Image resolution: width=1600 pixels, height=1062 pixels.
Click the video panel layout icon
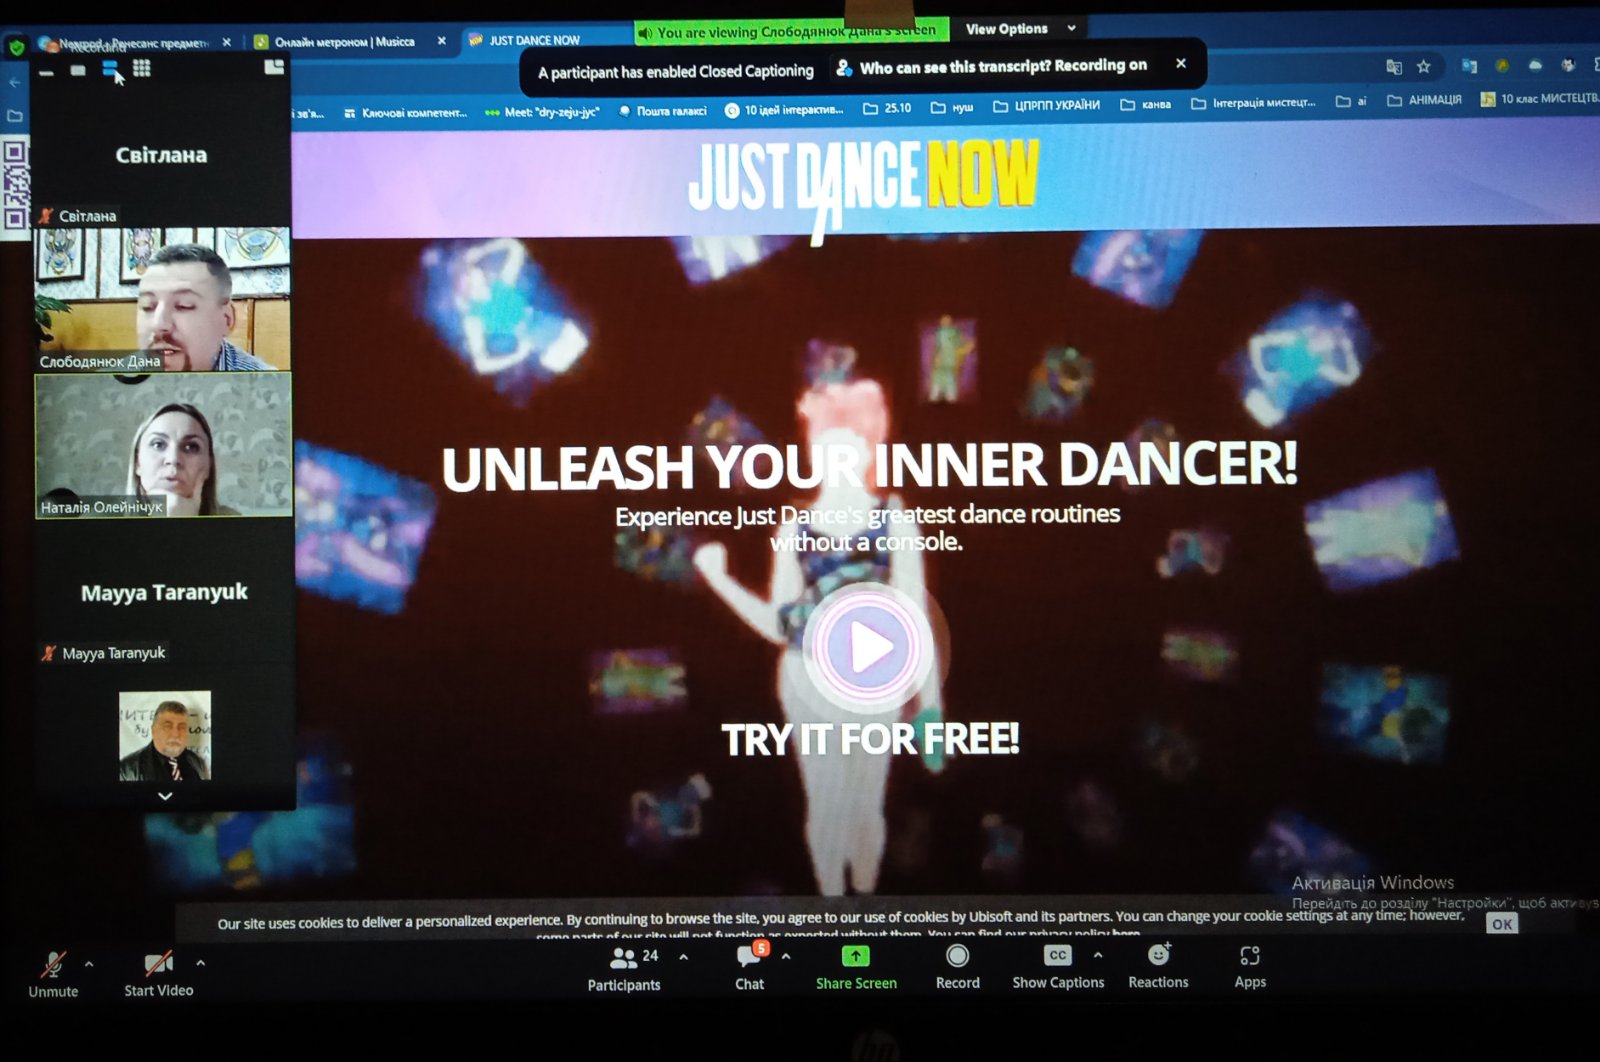point(274,67)
